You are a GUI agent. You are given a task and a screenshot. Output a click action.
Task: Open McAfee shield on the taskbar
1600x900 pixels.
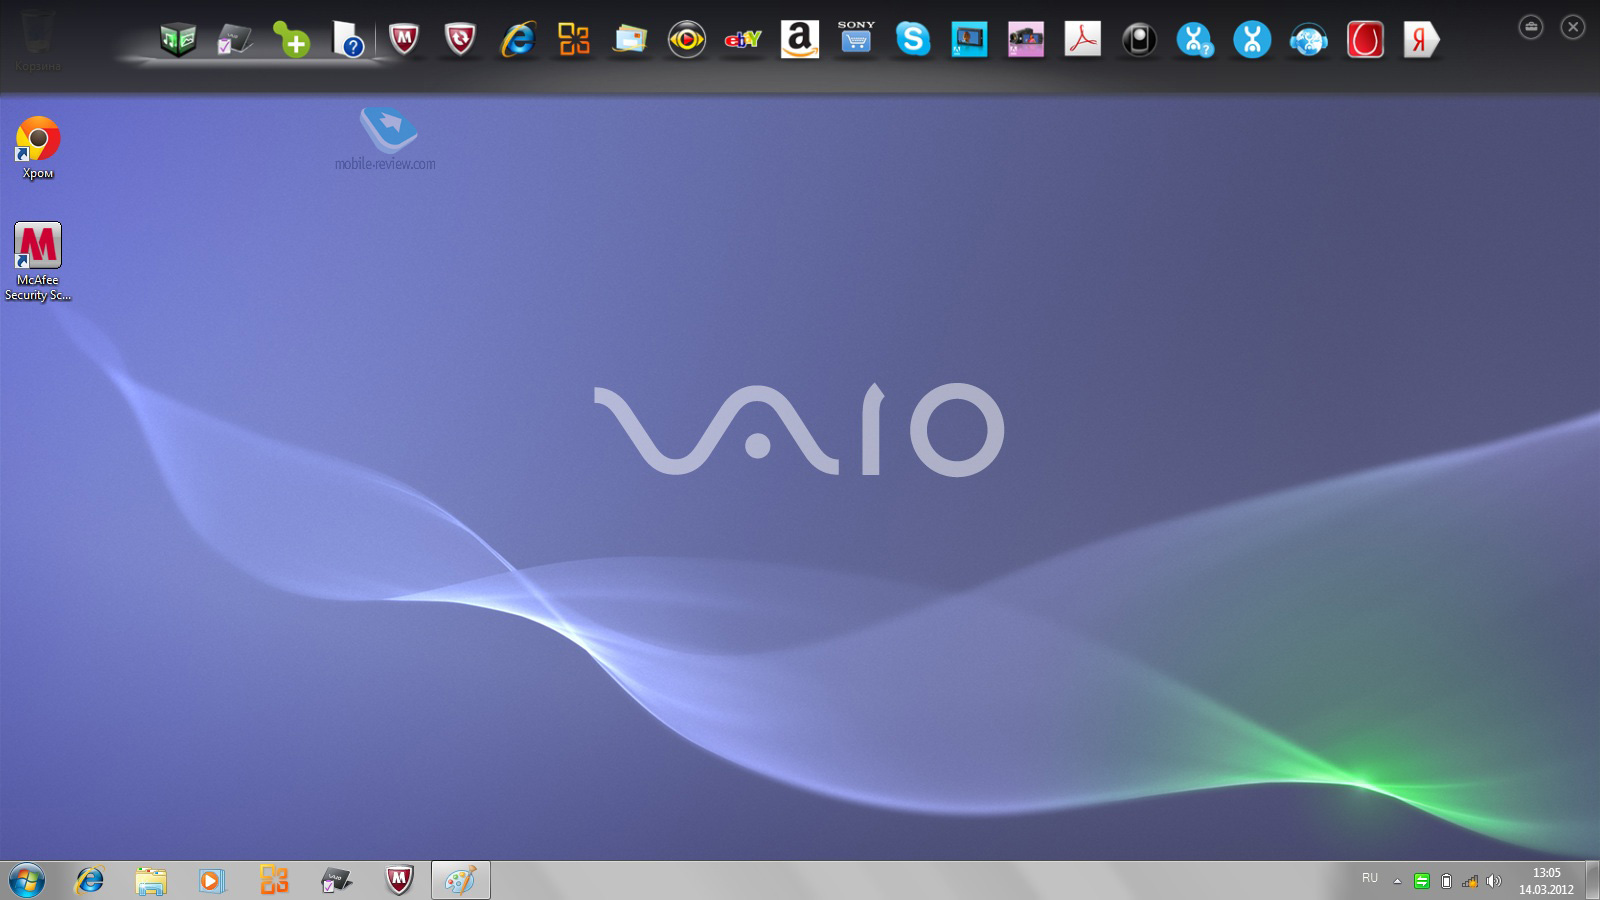tap(399, 880)
